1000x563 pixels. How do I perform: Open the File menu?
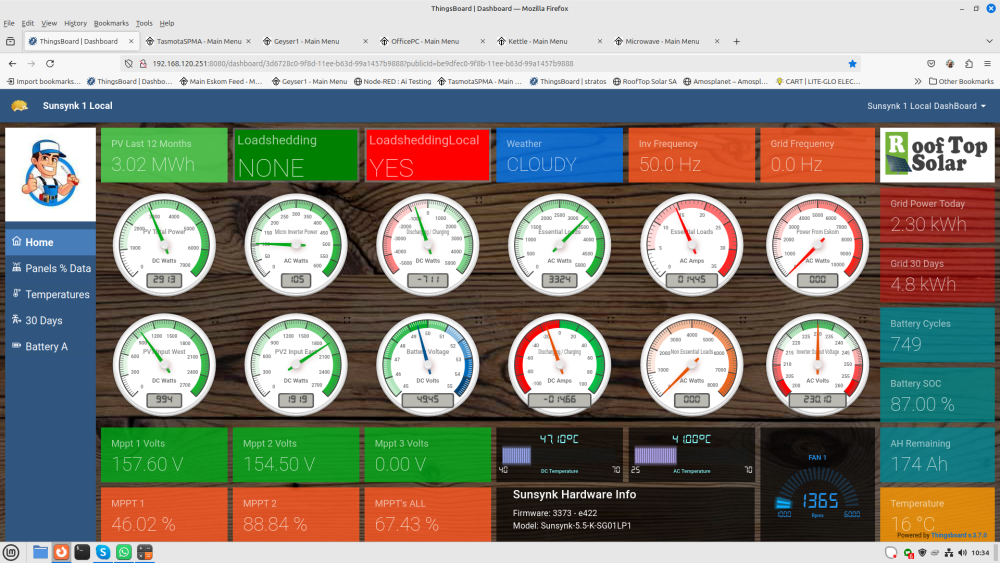(9, 24)
